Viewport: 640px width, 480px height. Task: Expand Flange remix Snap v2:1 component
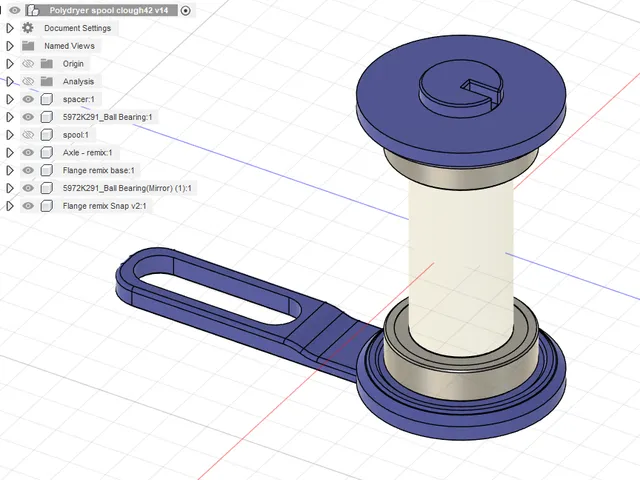[10, 206]
